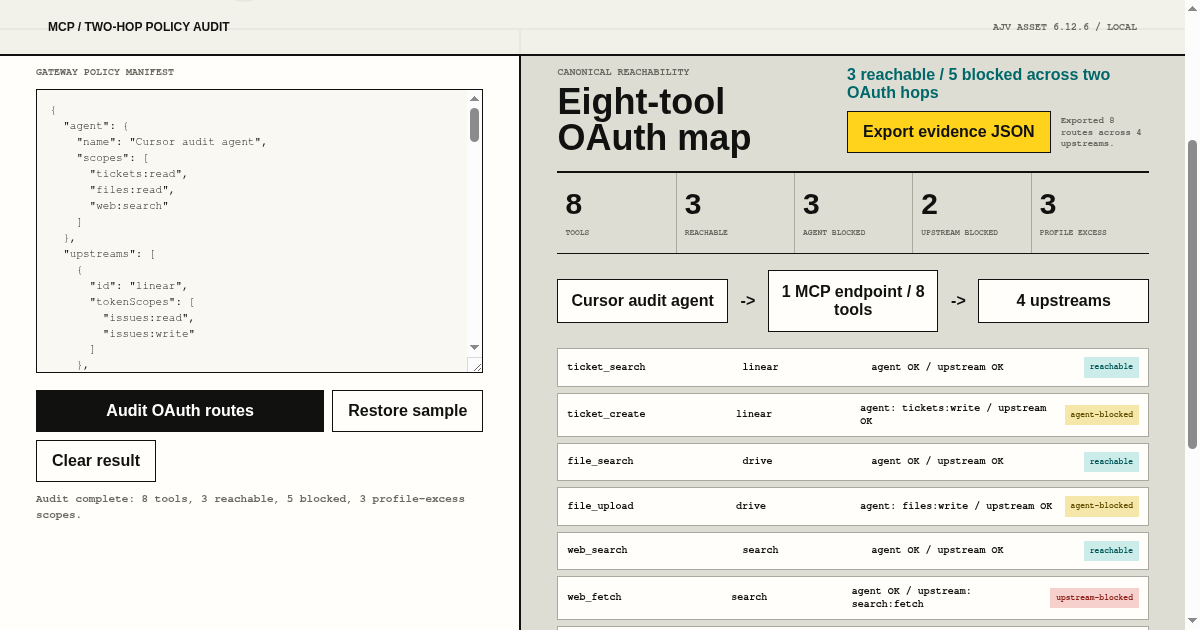This screenshot has width=1200, height=630.
Task: Click reachable badge on file_search row
Action: (1111, 461)
